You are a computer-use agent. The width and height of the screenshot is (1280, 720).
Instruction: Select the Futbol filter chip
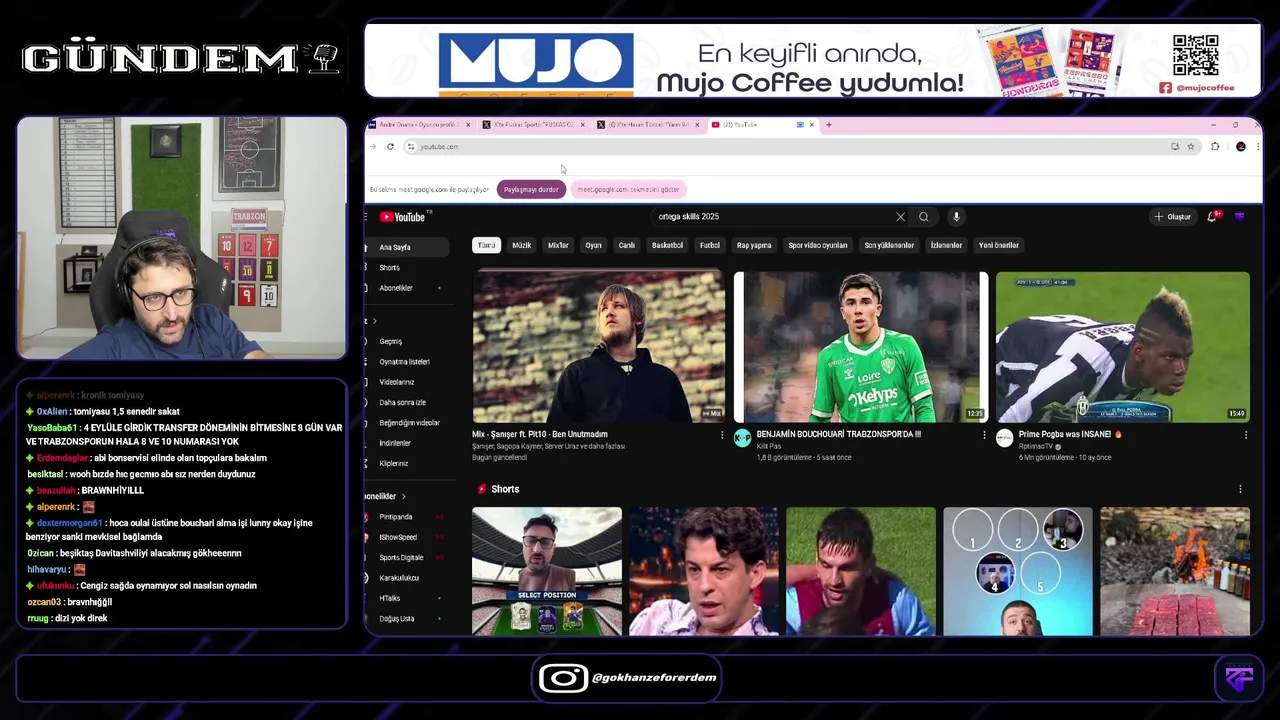point(710,245)
